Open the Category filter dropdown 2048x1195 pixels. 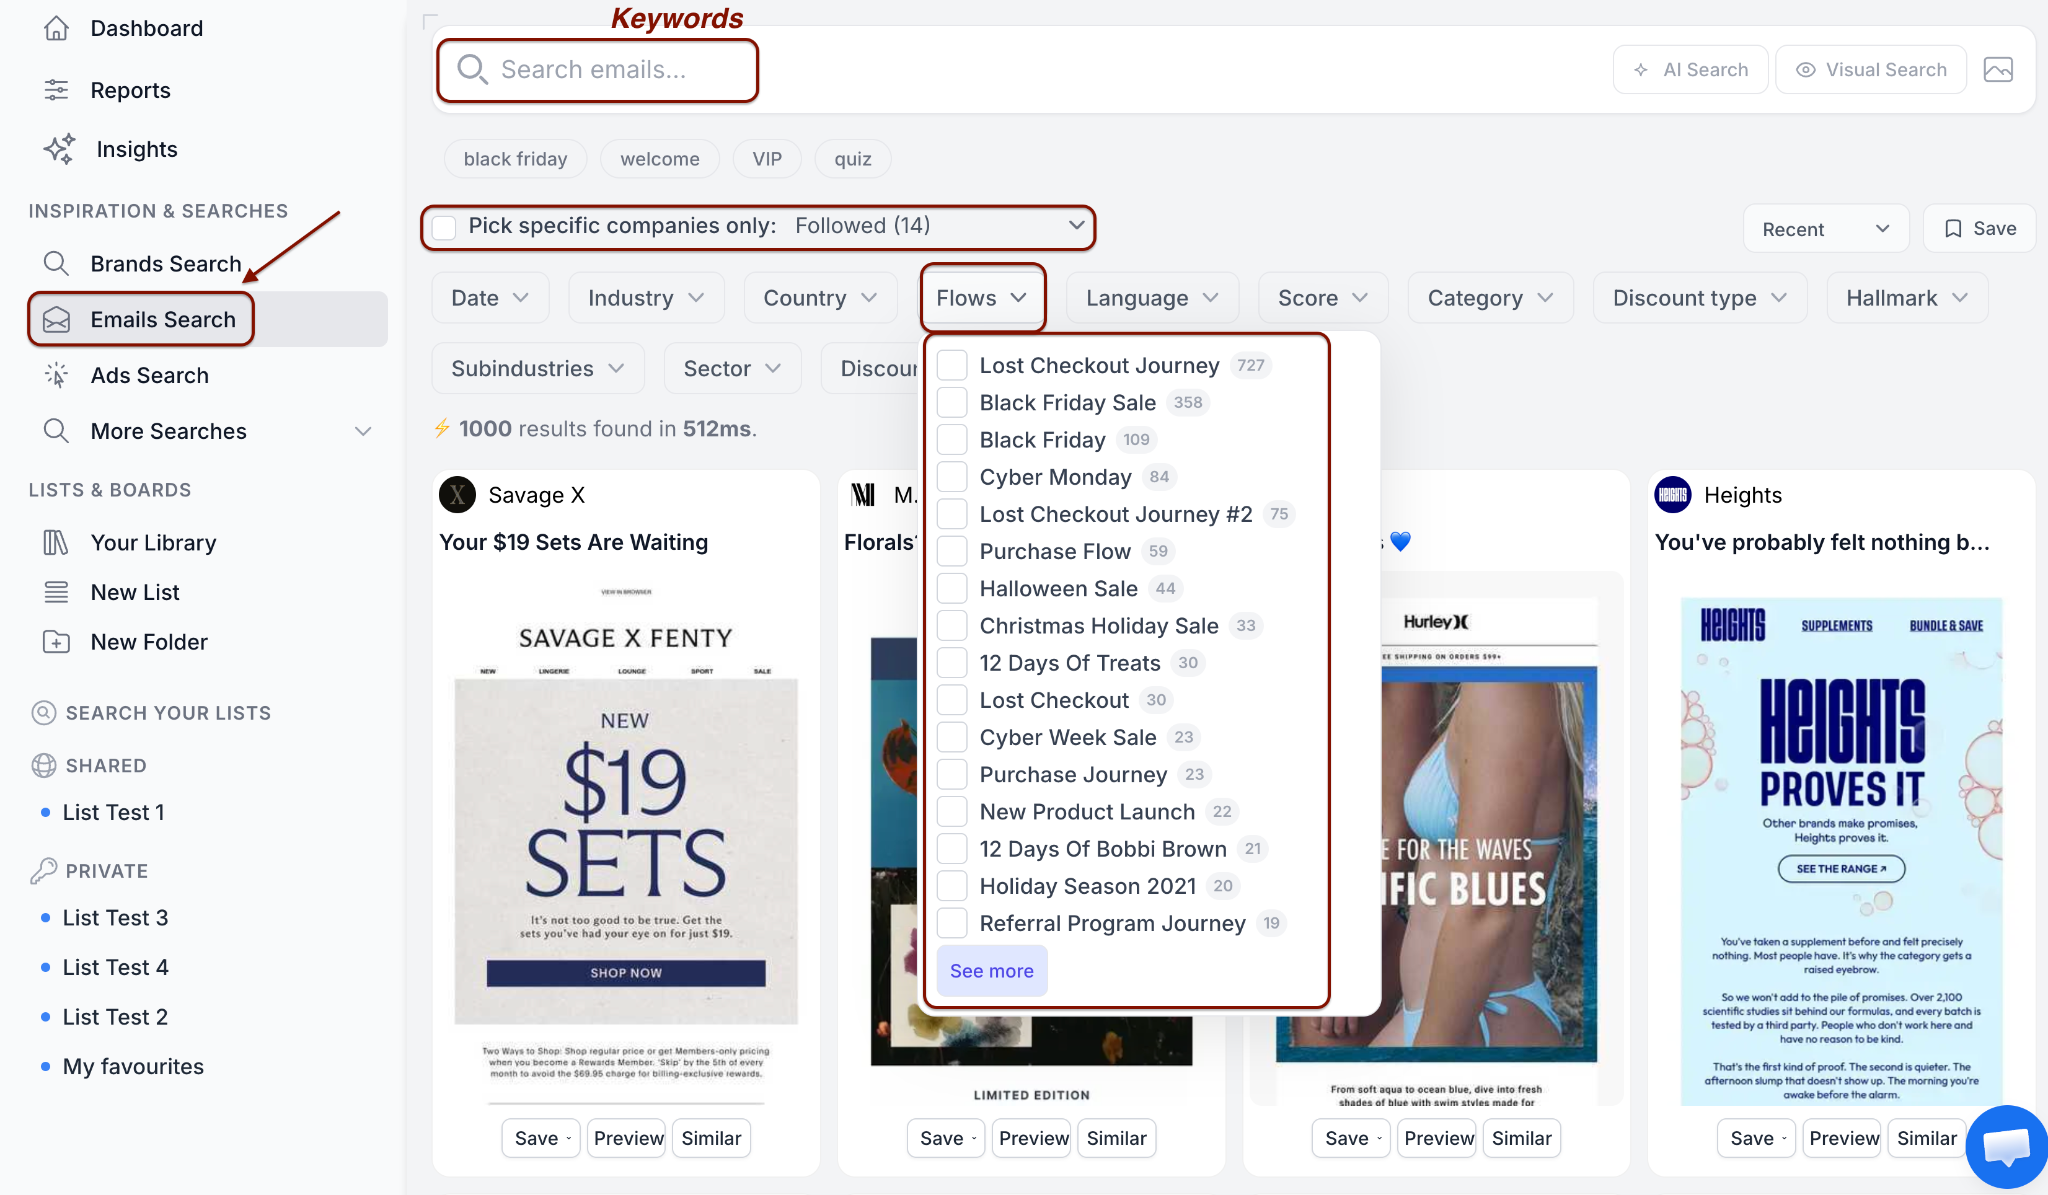coord(1490,298)
